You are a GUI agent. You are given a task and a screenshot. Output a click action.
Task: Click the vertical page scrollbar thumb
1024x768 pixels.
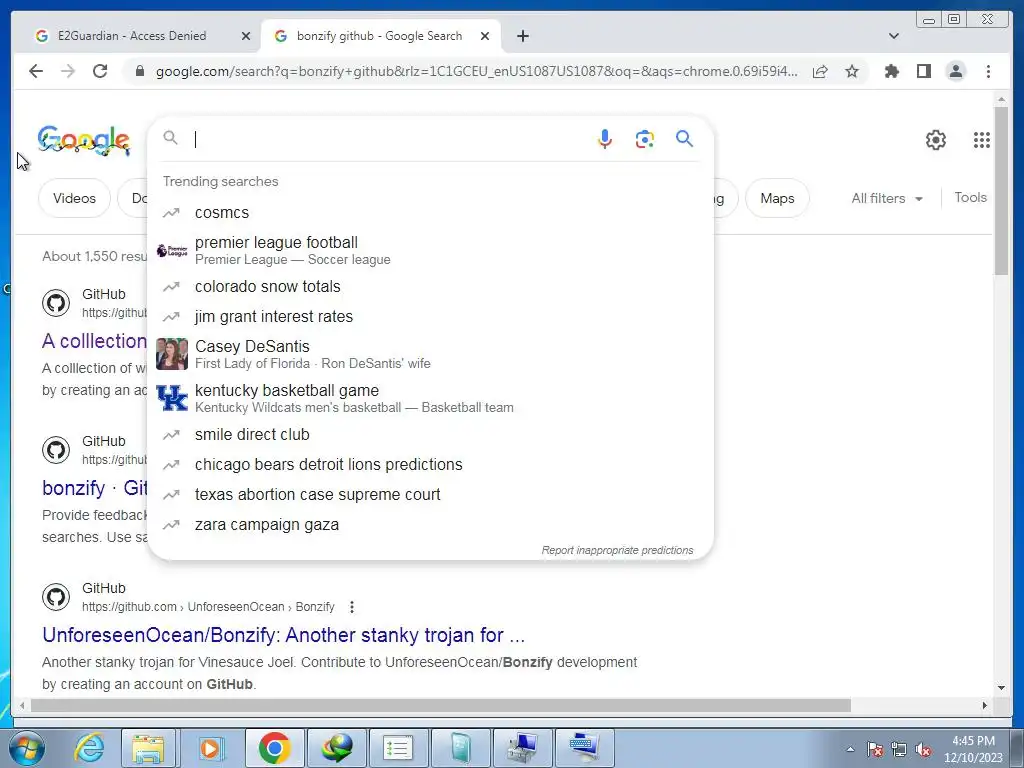tap(1001, 191)
